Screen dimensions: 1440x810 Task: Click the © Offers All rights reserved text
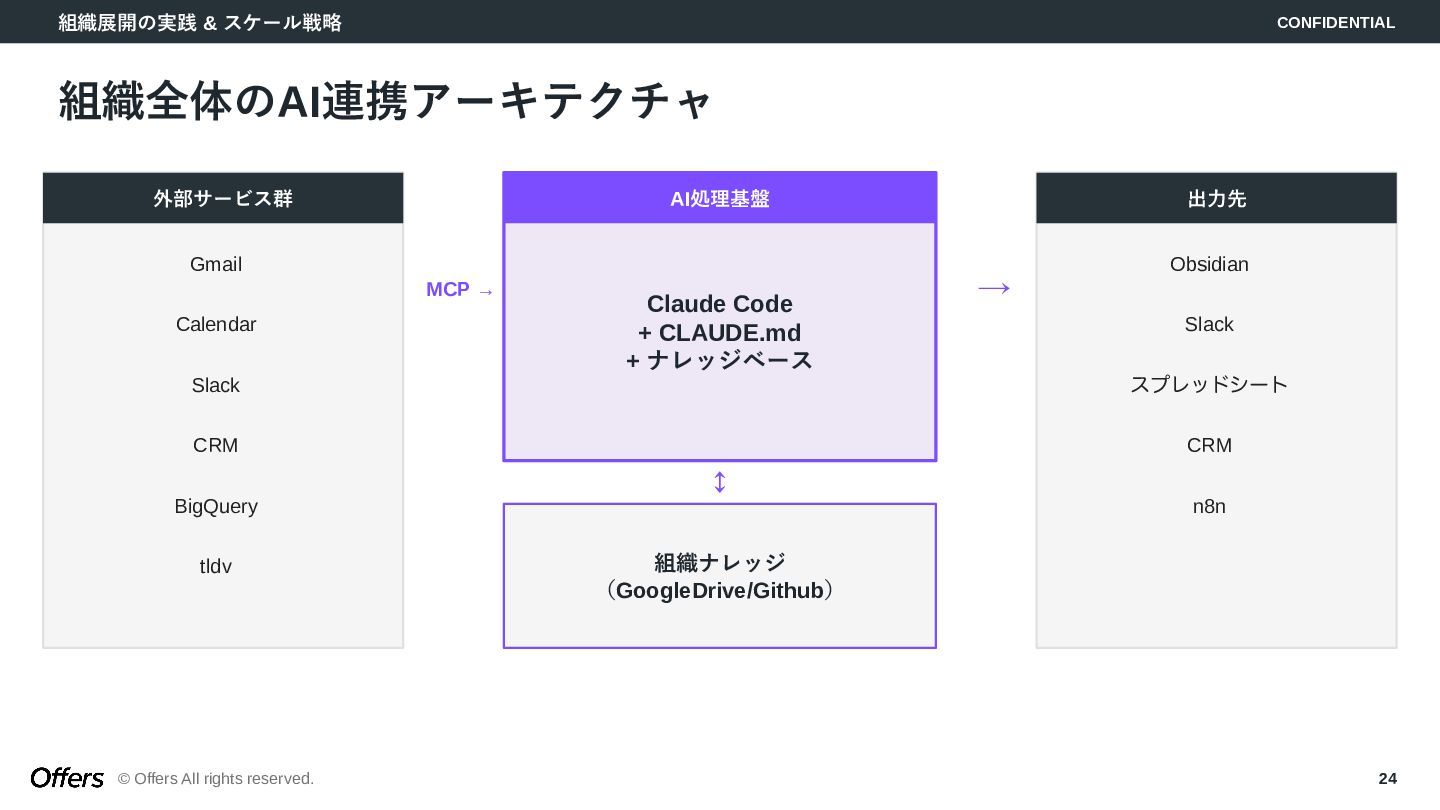point(216,778)
